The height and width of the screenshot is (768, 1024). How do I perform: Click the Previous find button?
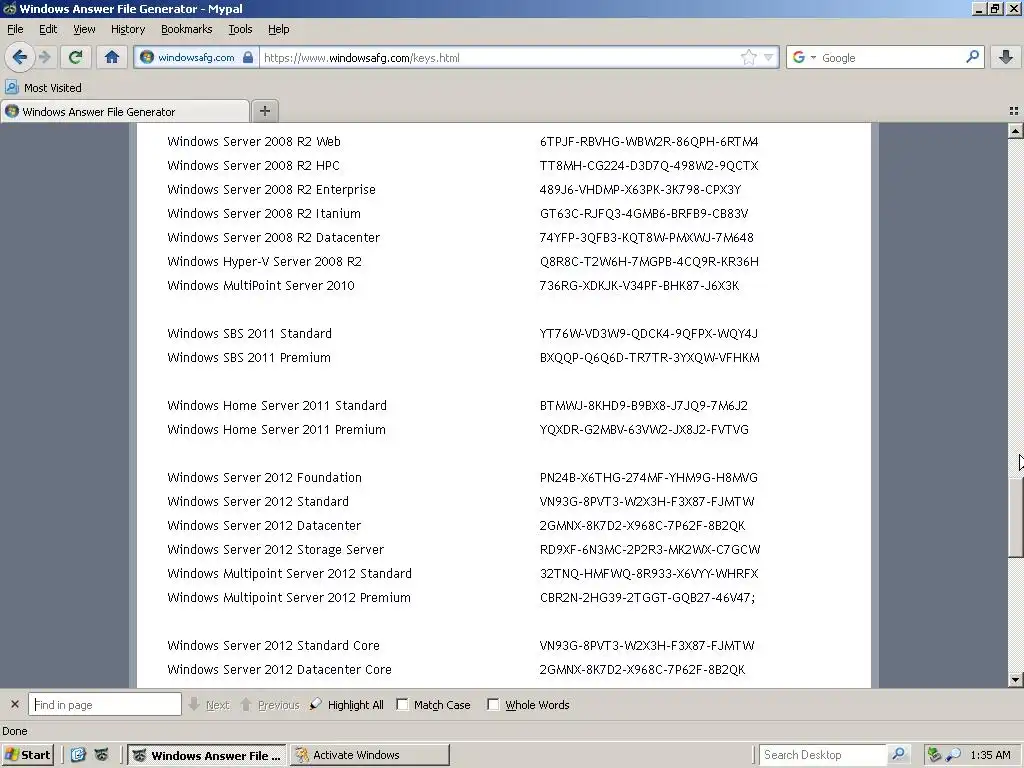[270, 705]
